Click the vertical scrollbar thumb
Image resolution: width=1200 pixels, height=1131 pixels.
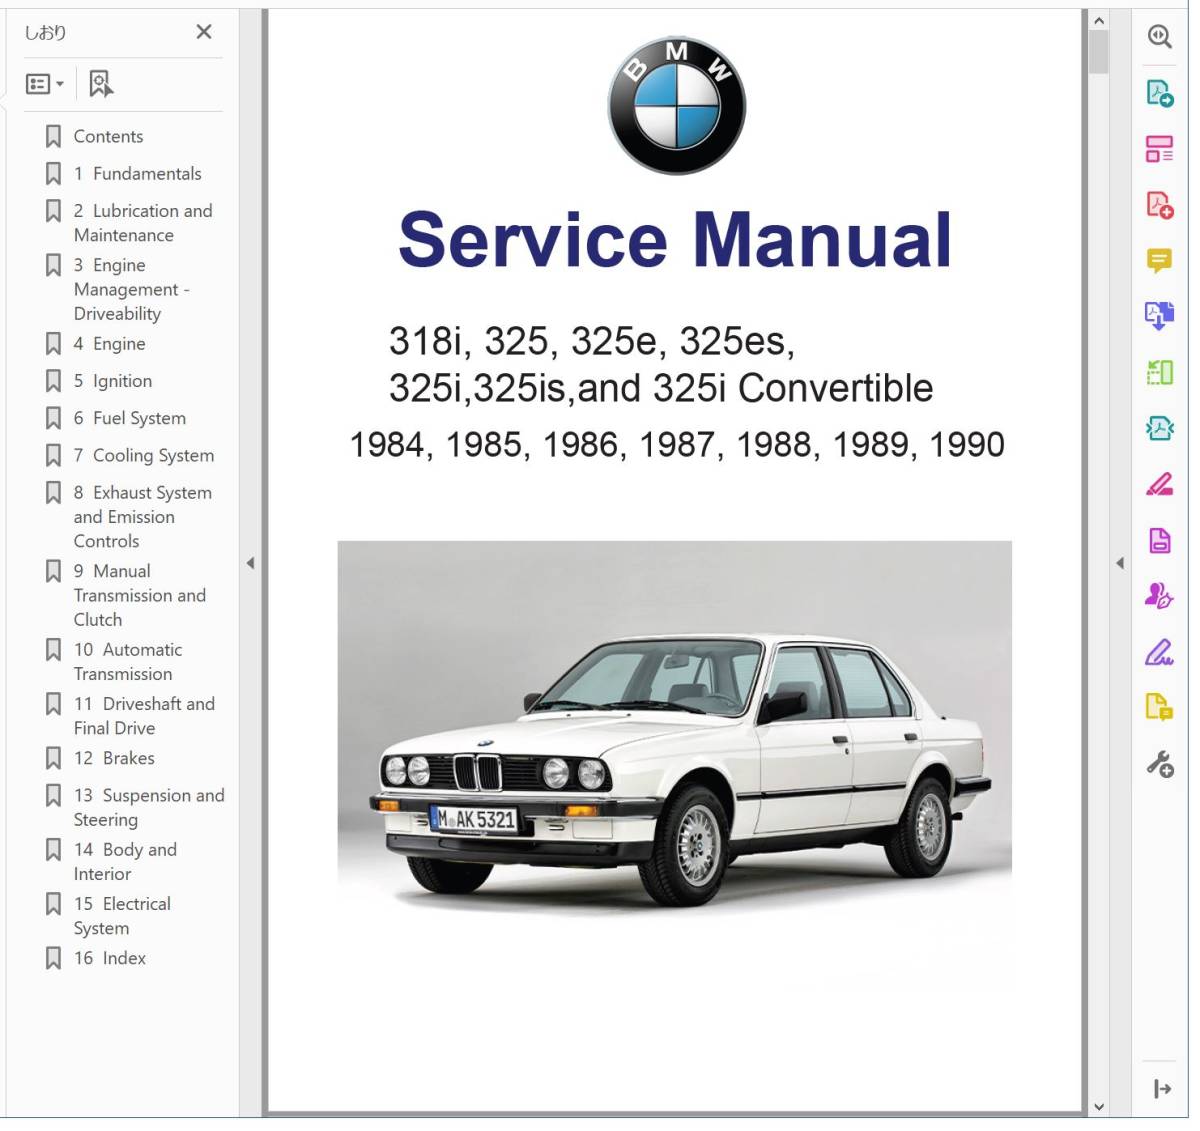1099,52
